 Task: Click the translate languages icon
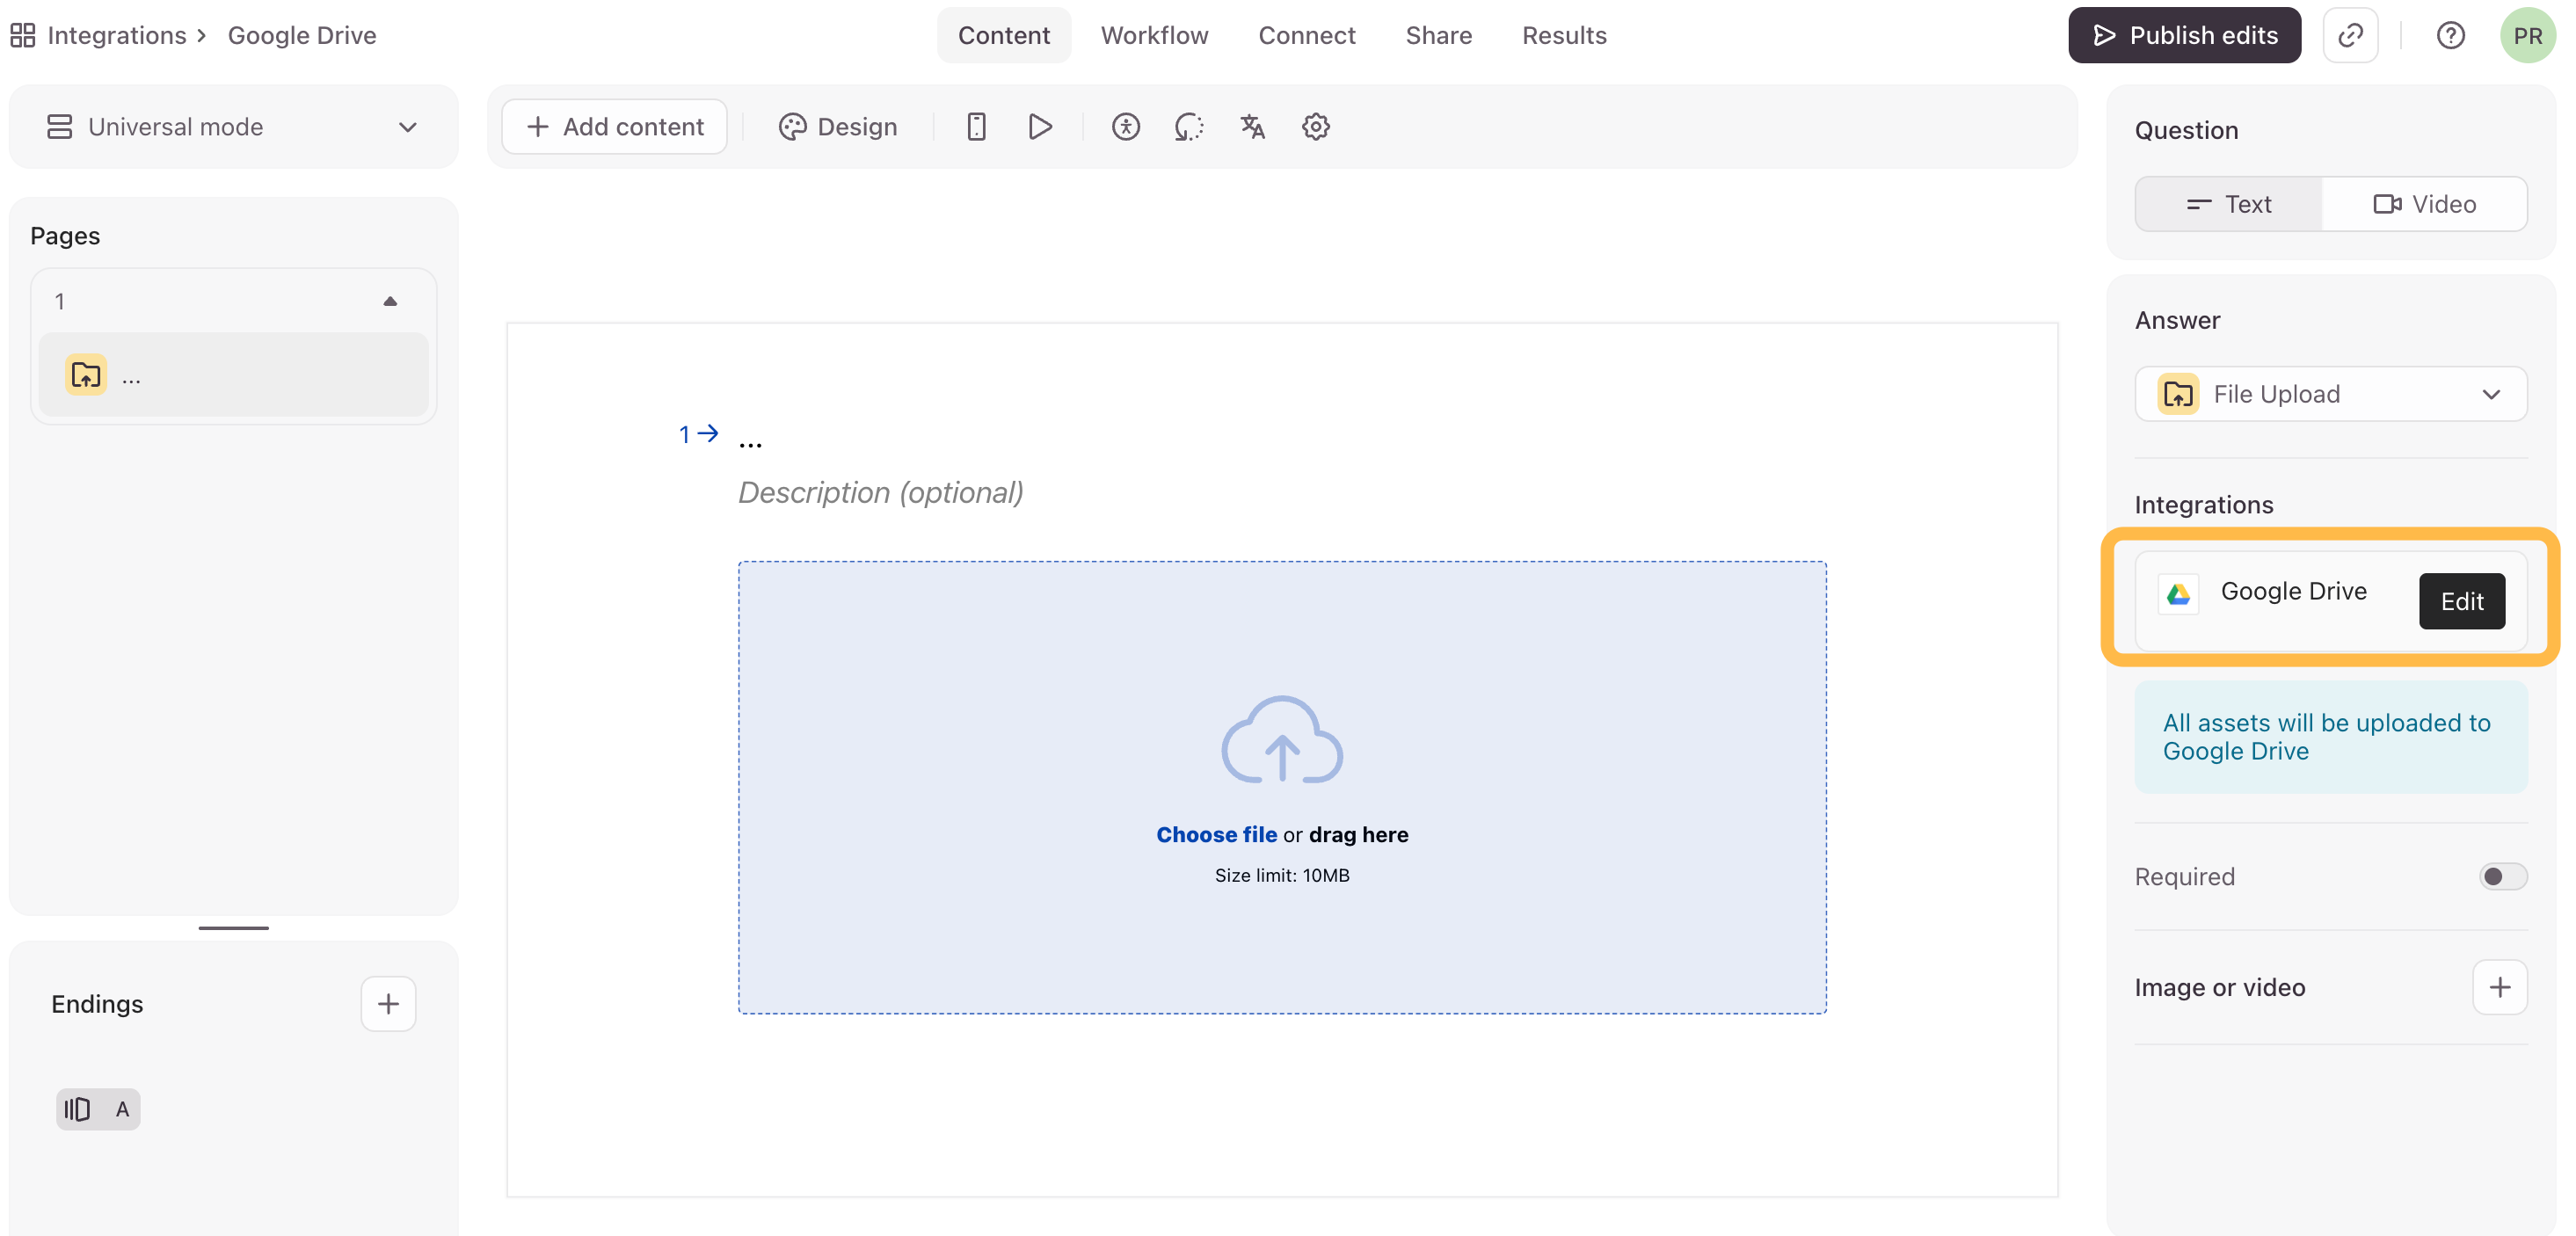pos(1252,127)
